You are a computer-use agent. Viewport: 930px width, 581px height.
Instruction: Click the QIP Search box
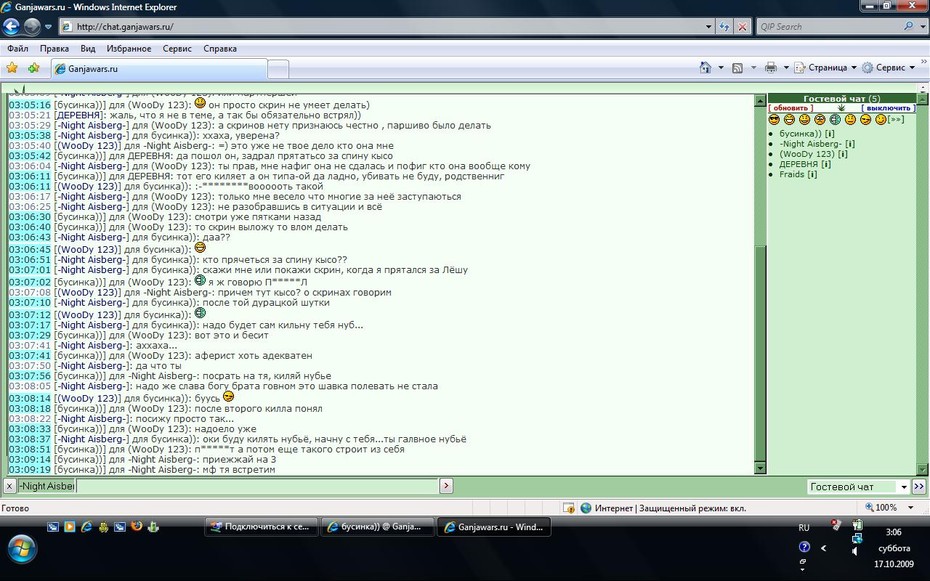830,27
